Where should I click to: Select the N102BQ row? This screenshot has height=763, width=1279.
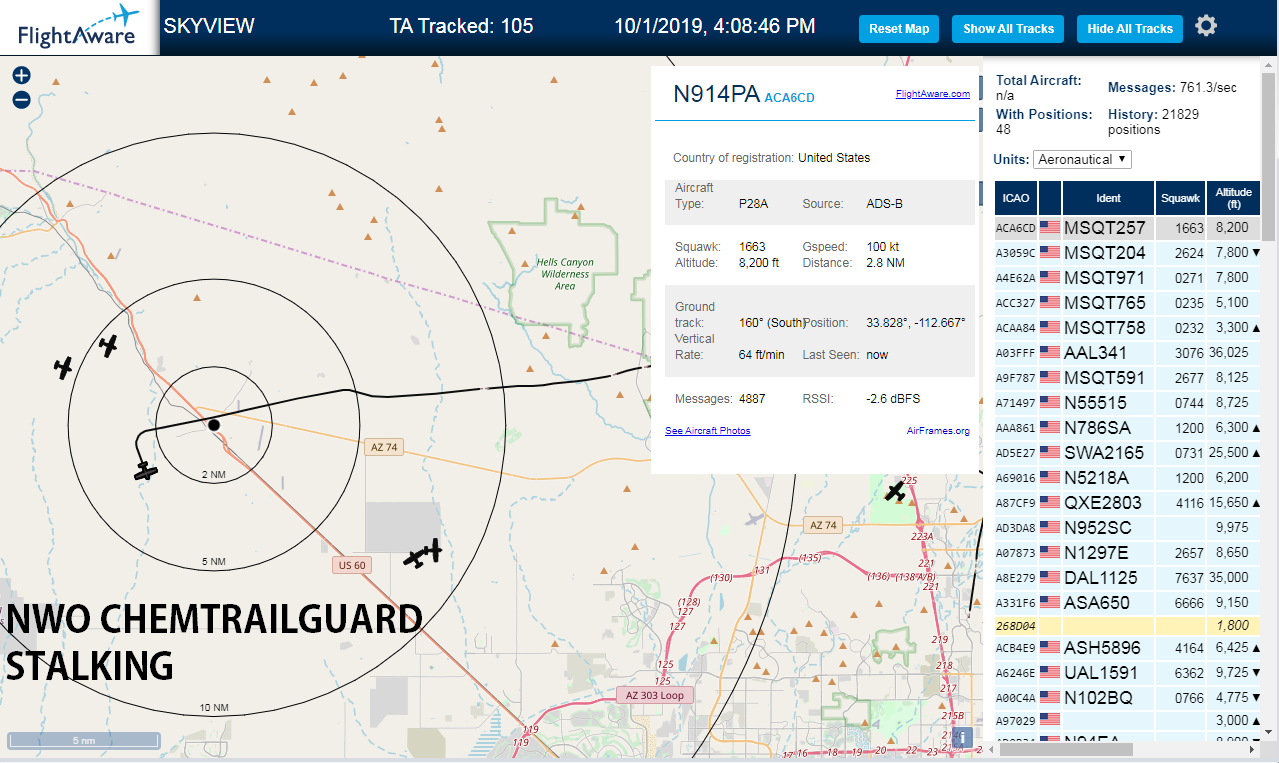1127,698
